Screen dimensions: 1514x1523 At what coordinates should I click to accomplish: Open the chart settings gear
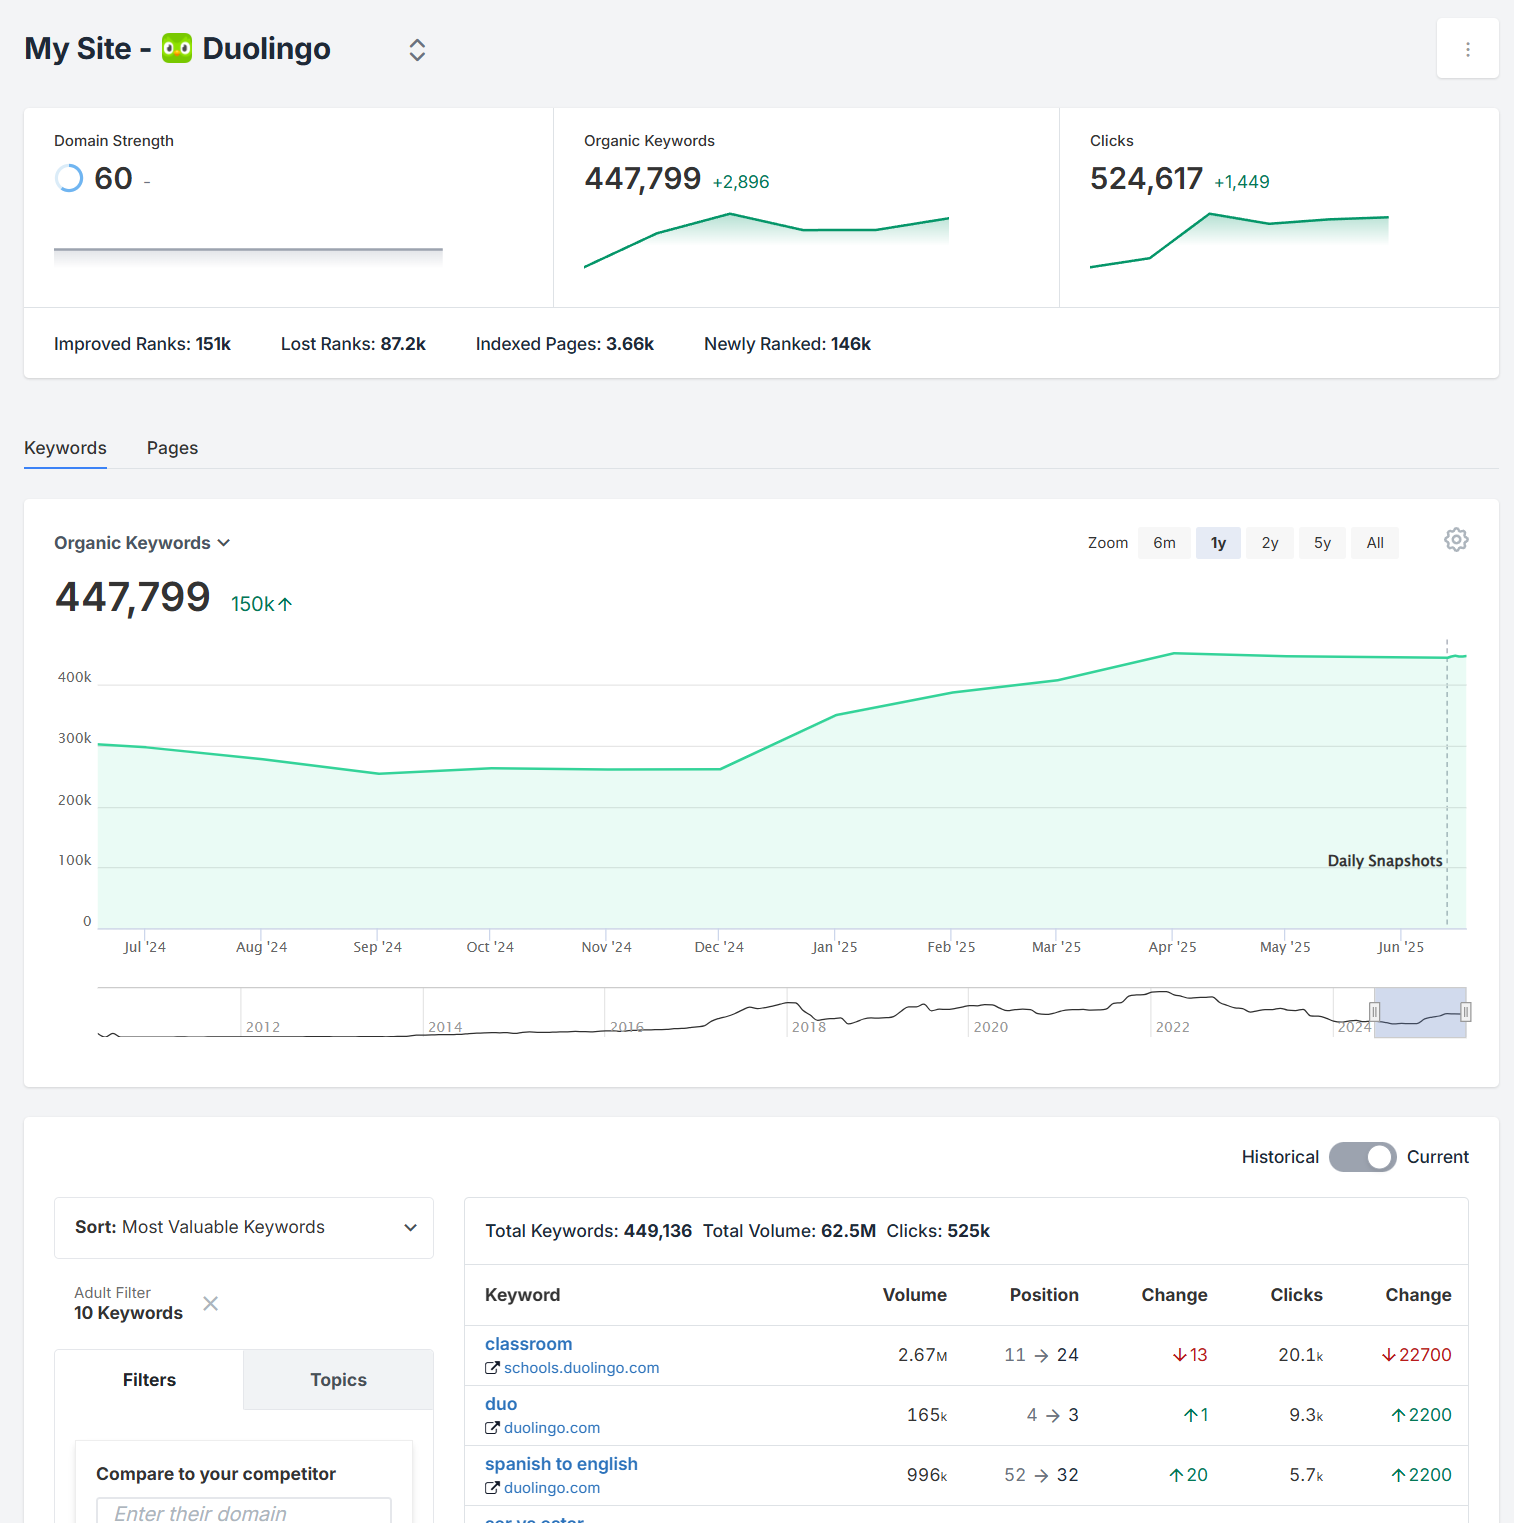click(1456, 540)
